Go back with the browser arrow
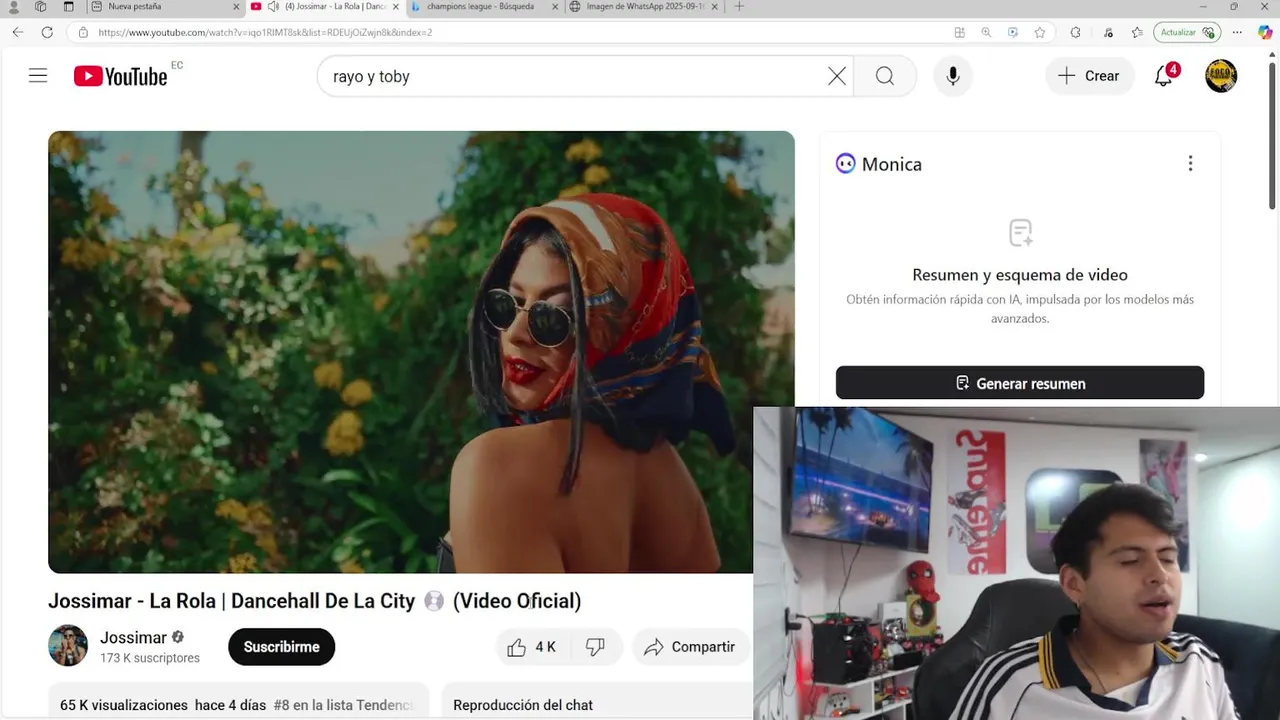1280x720 pixels. (17, 32)
